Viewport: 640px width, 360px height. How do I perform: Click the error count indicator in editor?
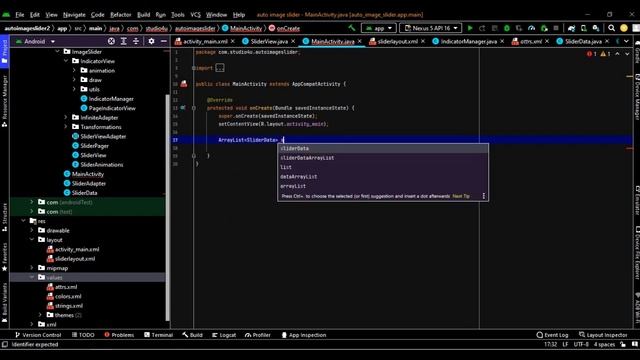click(x=591, y=54)
